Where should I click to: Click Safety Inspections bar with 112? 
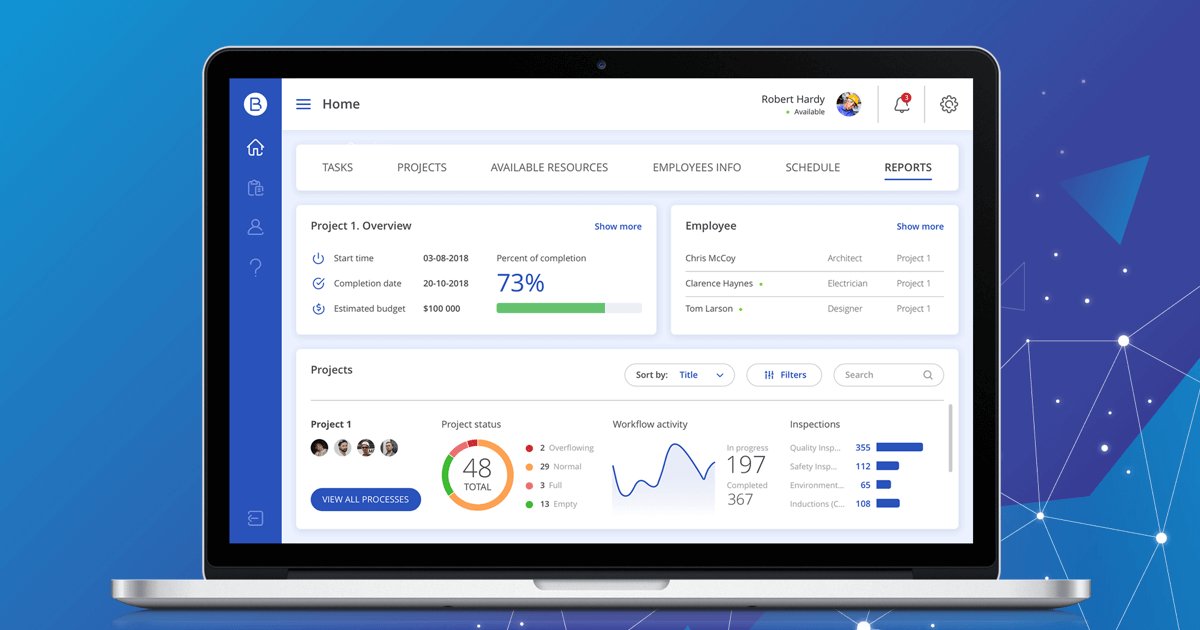[887, 466]
